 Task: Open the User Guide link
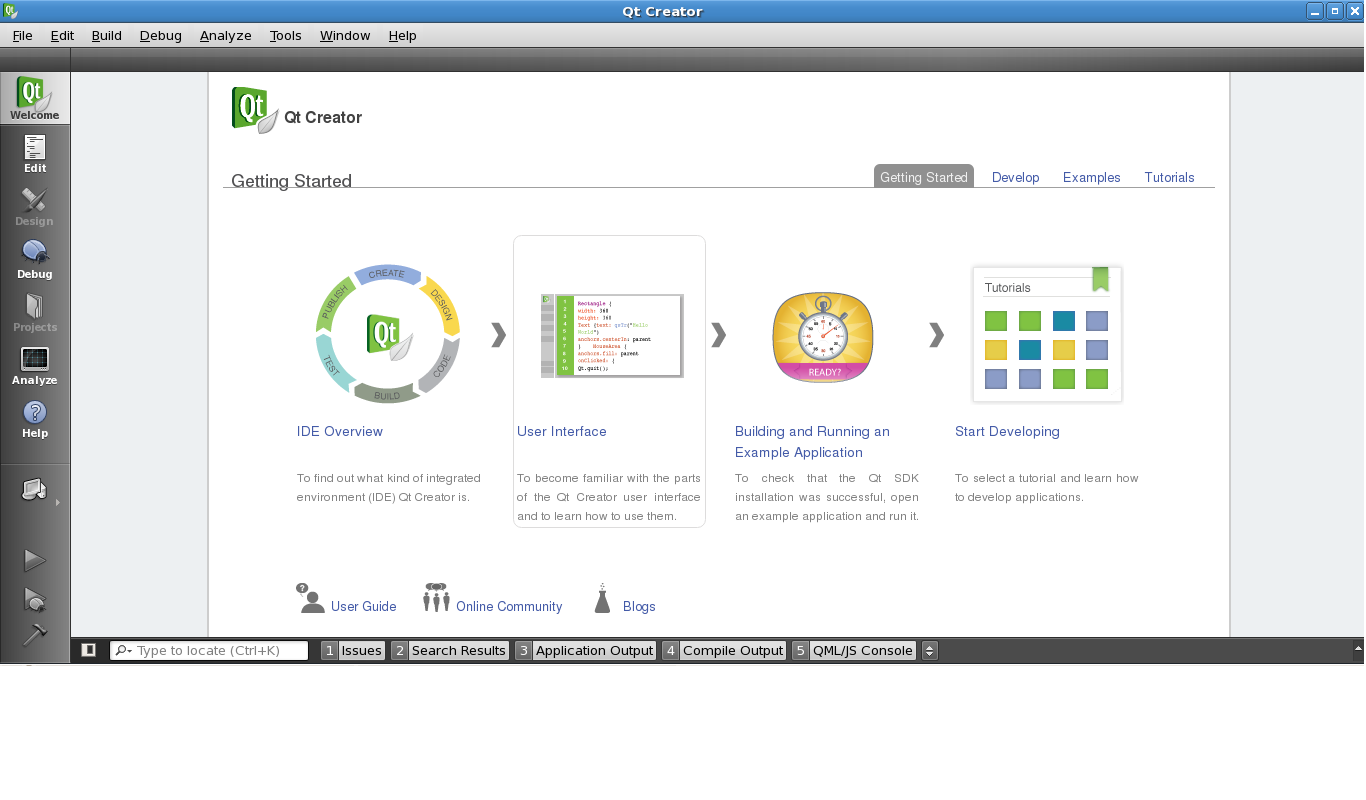[364, 606]
